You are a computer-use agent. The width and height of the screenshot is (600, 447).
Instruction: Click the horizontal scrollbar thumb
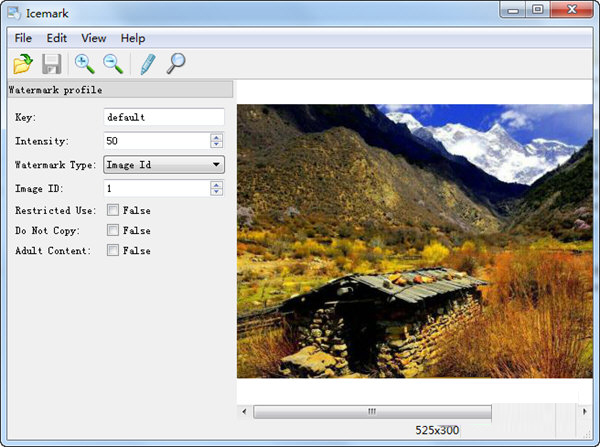tap(372, 412)
